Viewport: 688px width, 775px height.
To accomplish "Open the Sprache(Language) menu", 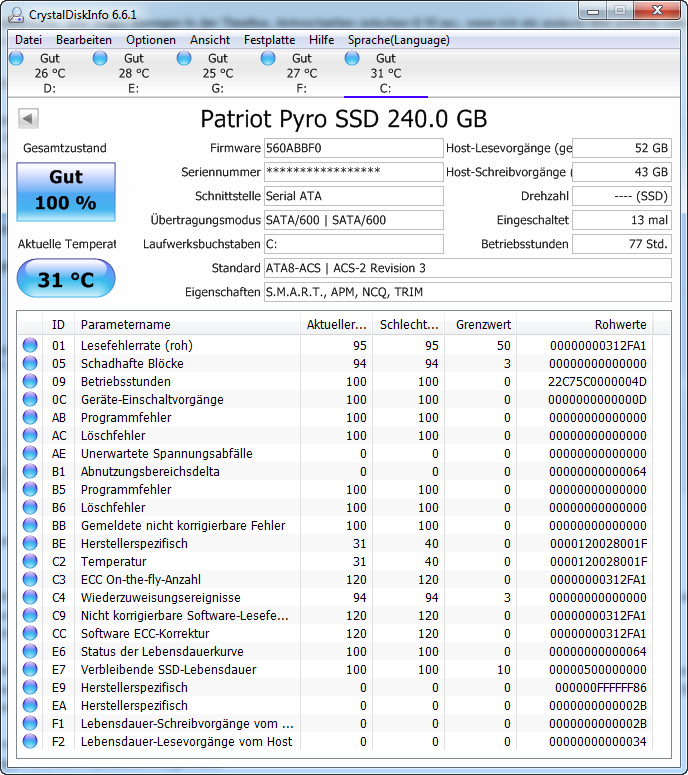I will (x=398, y=40).
